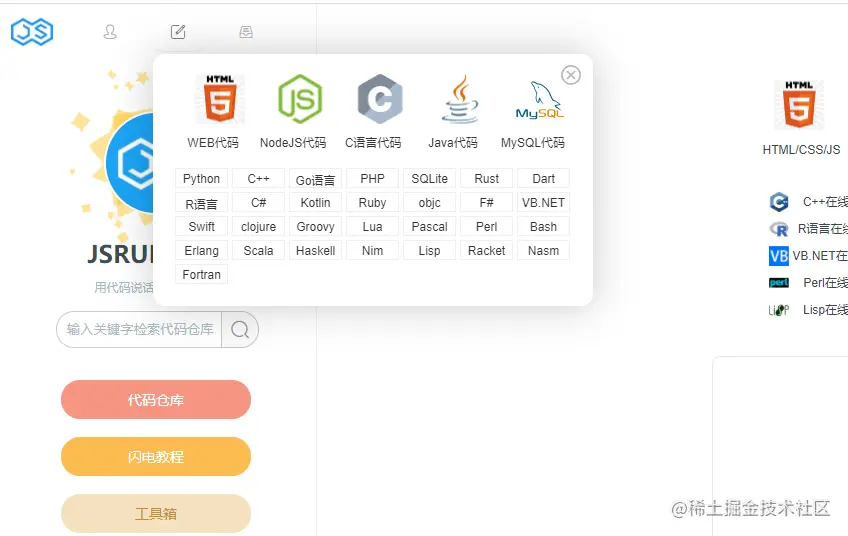
Task: Choose VB.NET in the popup grid
Action: (x=544, y=202)
